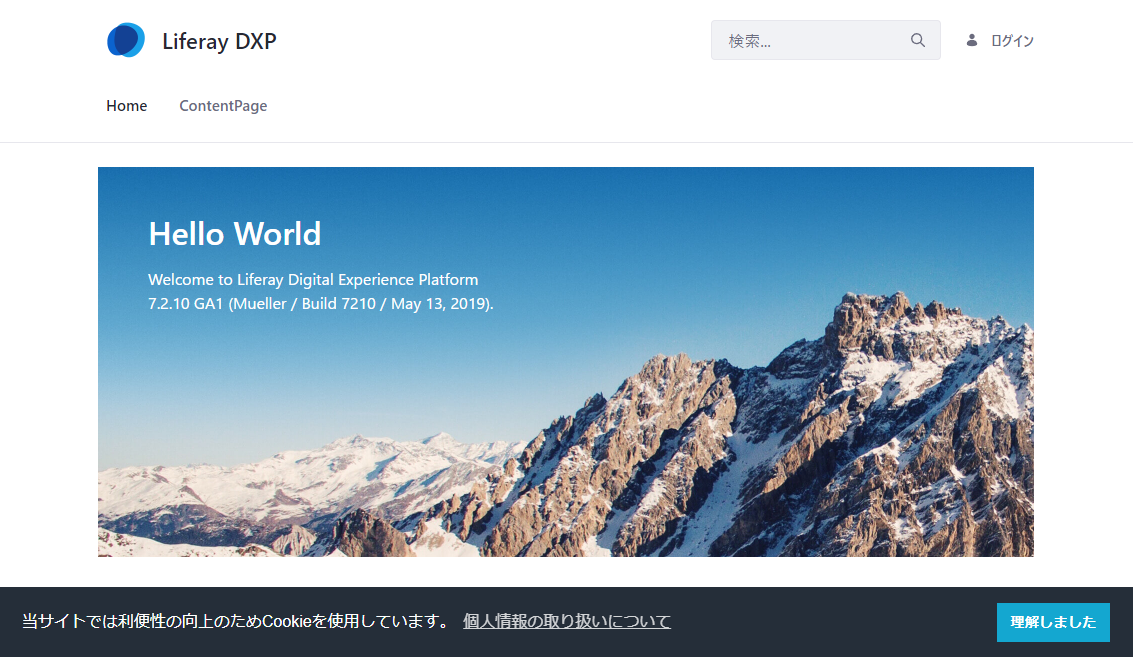Click the 7.2.10 GA1 version text
The image size is (1133, 657).
186,304
